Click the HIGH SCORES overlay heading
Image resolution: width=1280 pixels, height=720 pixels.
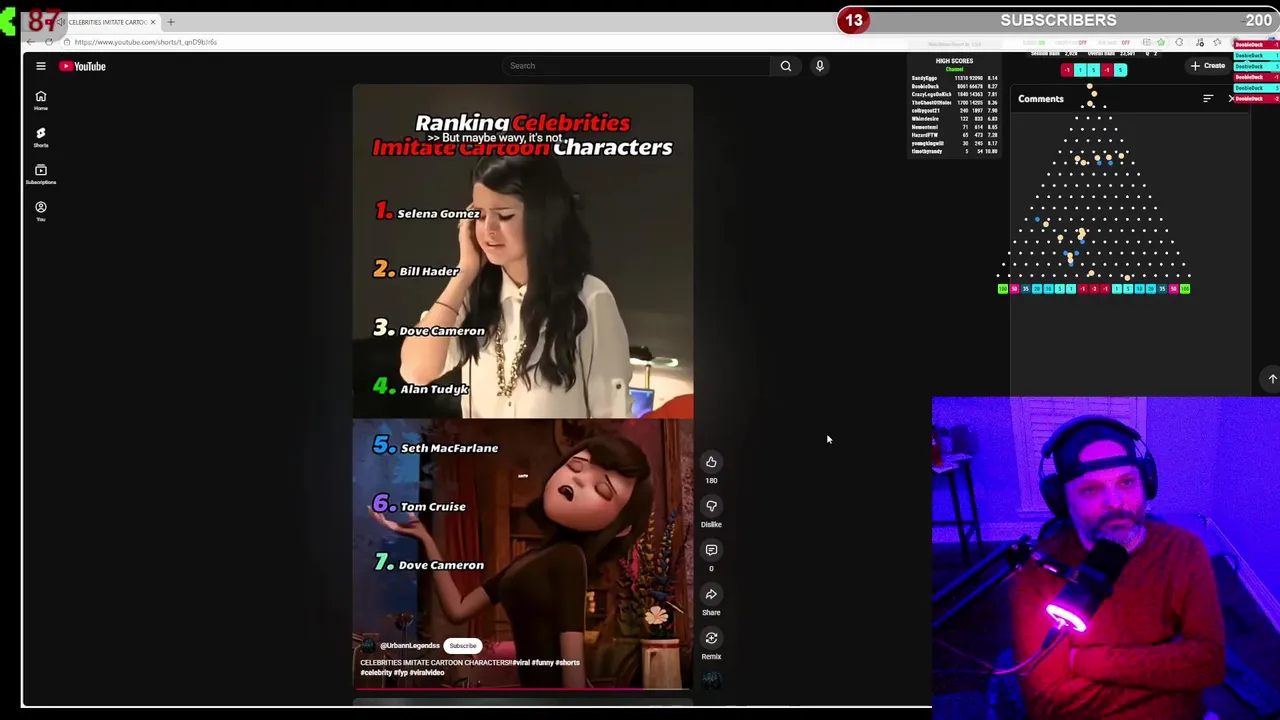(954, 61)
